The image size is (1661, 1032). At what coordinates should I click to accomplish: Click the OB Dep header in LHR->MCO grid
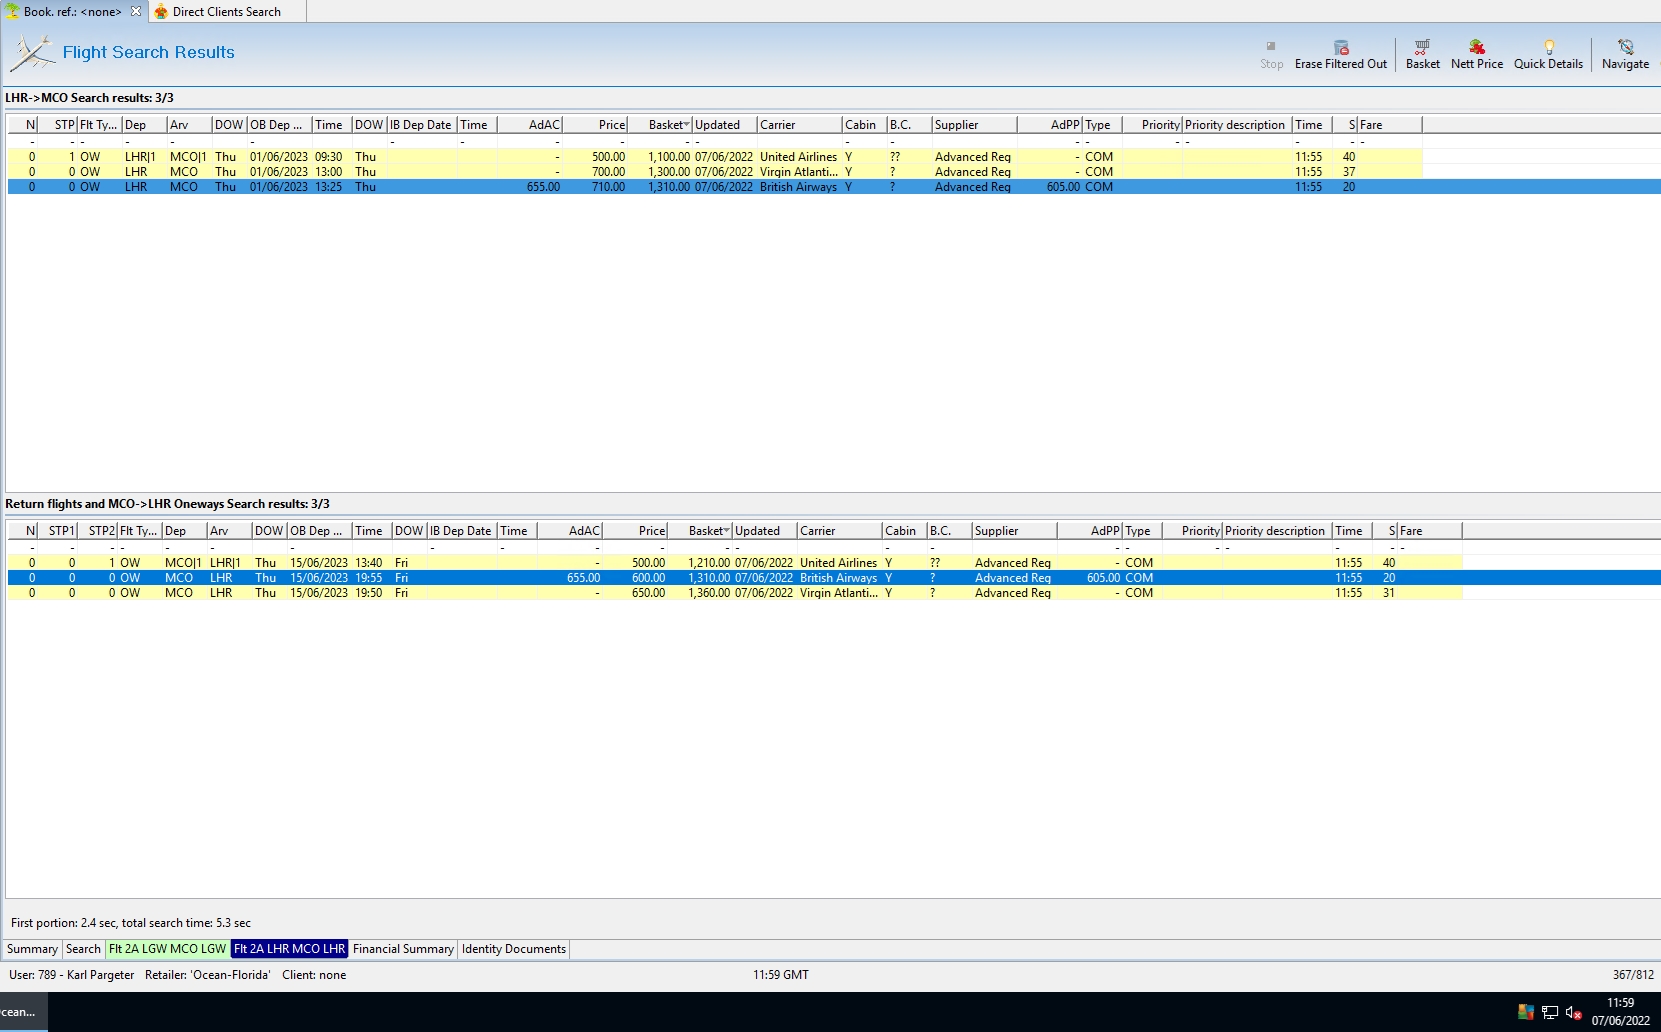click(279, 125)
